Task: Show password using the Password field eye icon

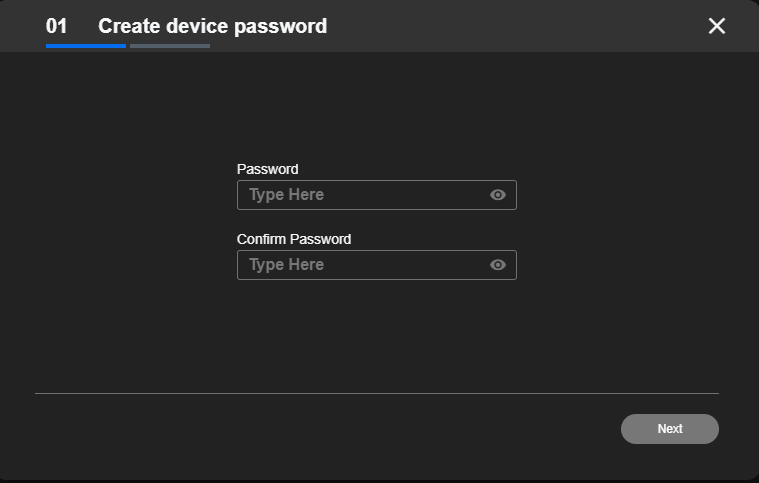Action: click(x=498, y=195)
